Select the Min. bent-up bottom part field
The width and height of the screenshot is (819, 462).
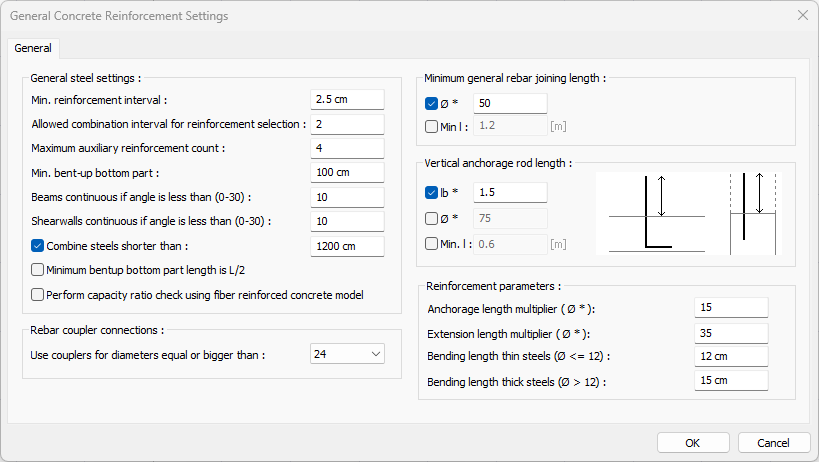[x=347, y=173]
